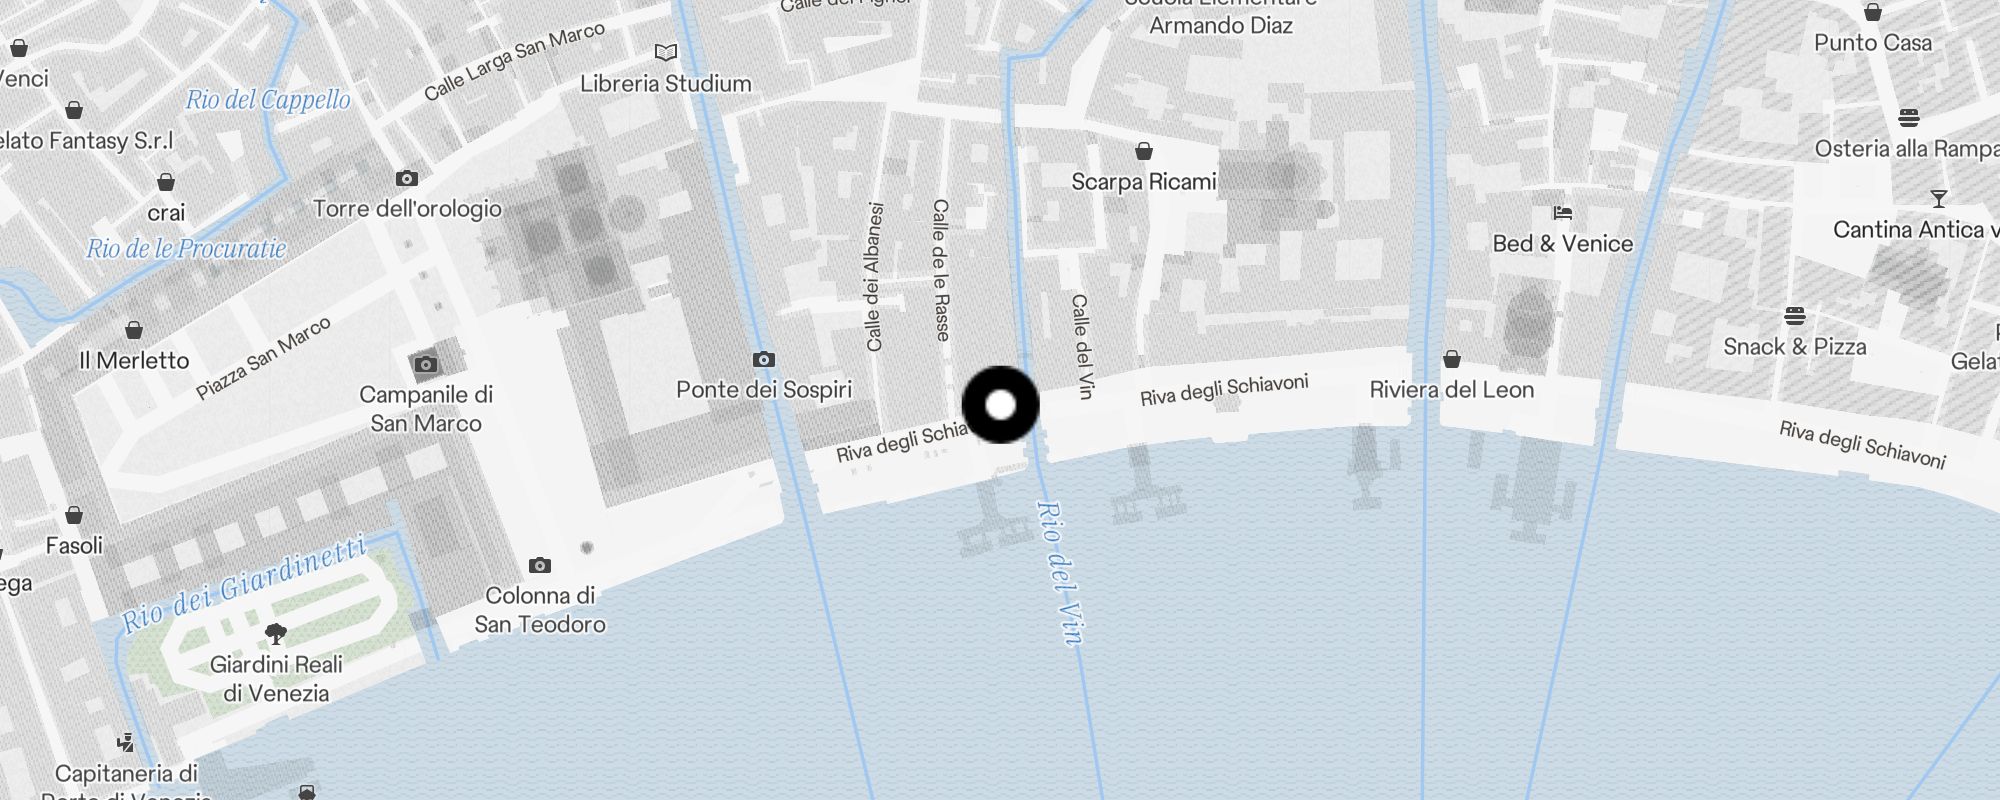Select the Snack & Pizza burger icon
Image resolution: width=2000 pixels, height=800 pixels.
click(x=1795, y=316)
